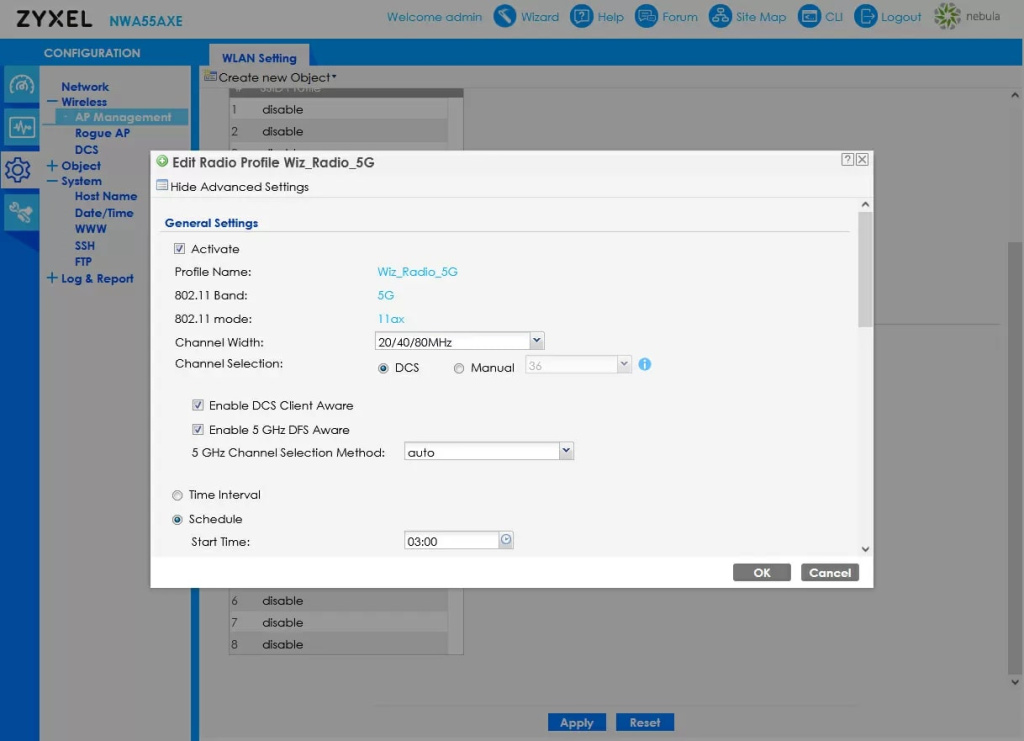
Task: Select the Manual channel radio button
Action: (x=459, y=368)
